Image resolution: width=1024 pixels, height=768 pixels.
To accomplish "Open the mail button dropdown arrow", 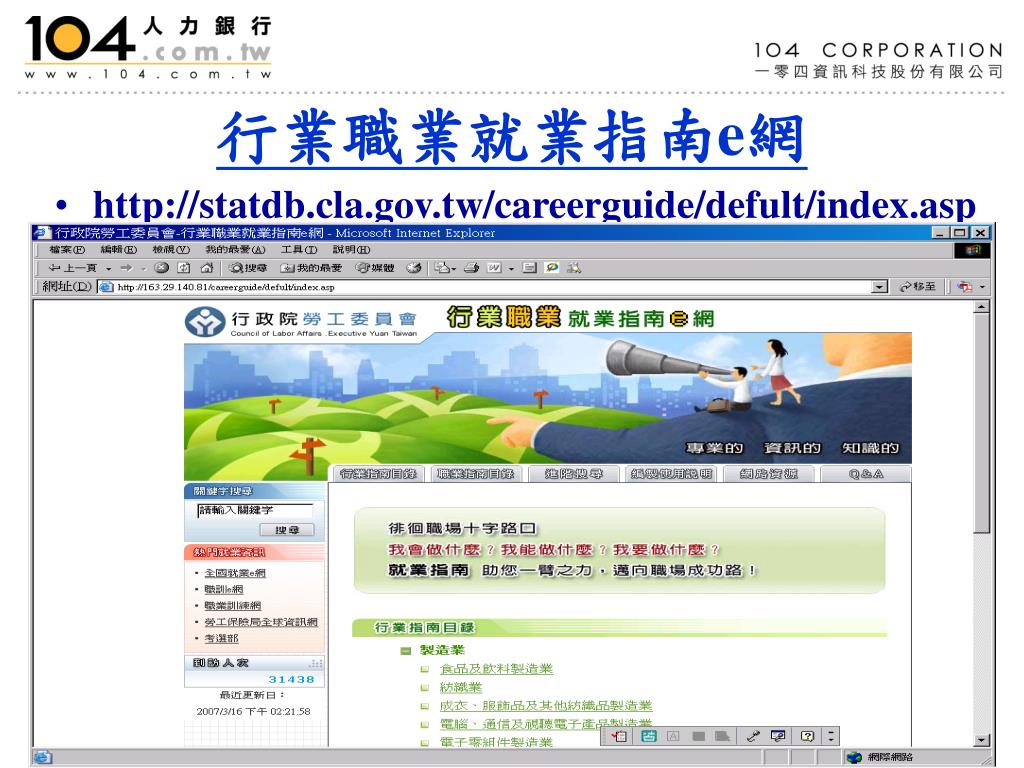I will pyautogui.click(x=454, y=269).
